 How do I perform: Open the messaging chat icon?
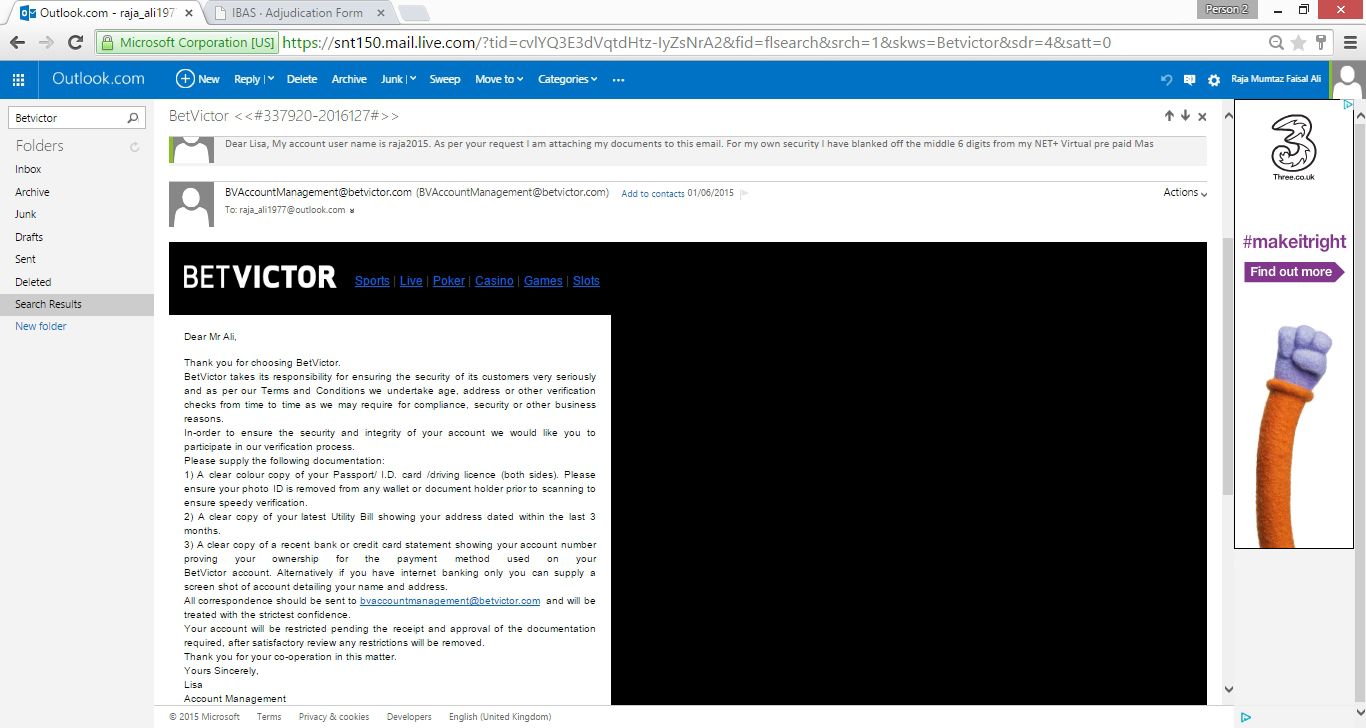(x=1189, y=80)
